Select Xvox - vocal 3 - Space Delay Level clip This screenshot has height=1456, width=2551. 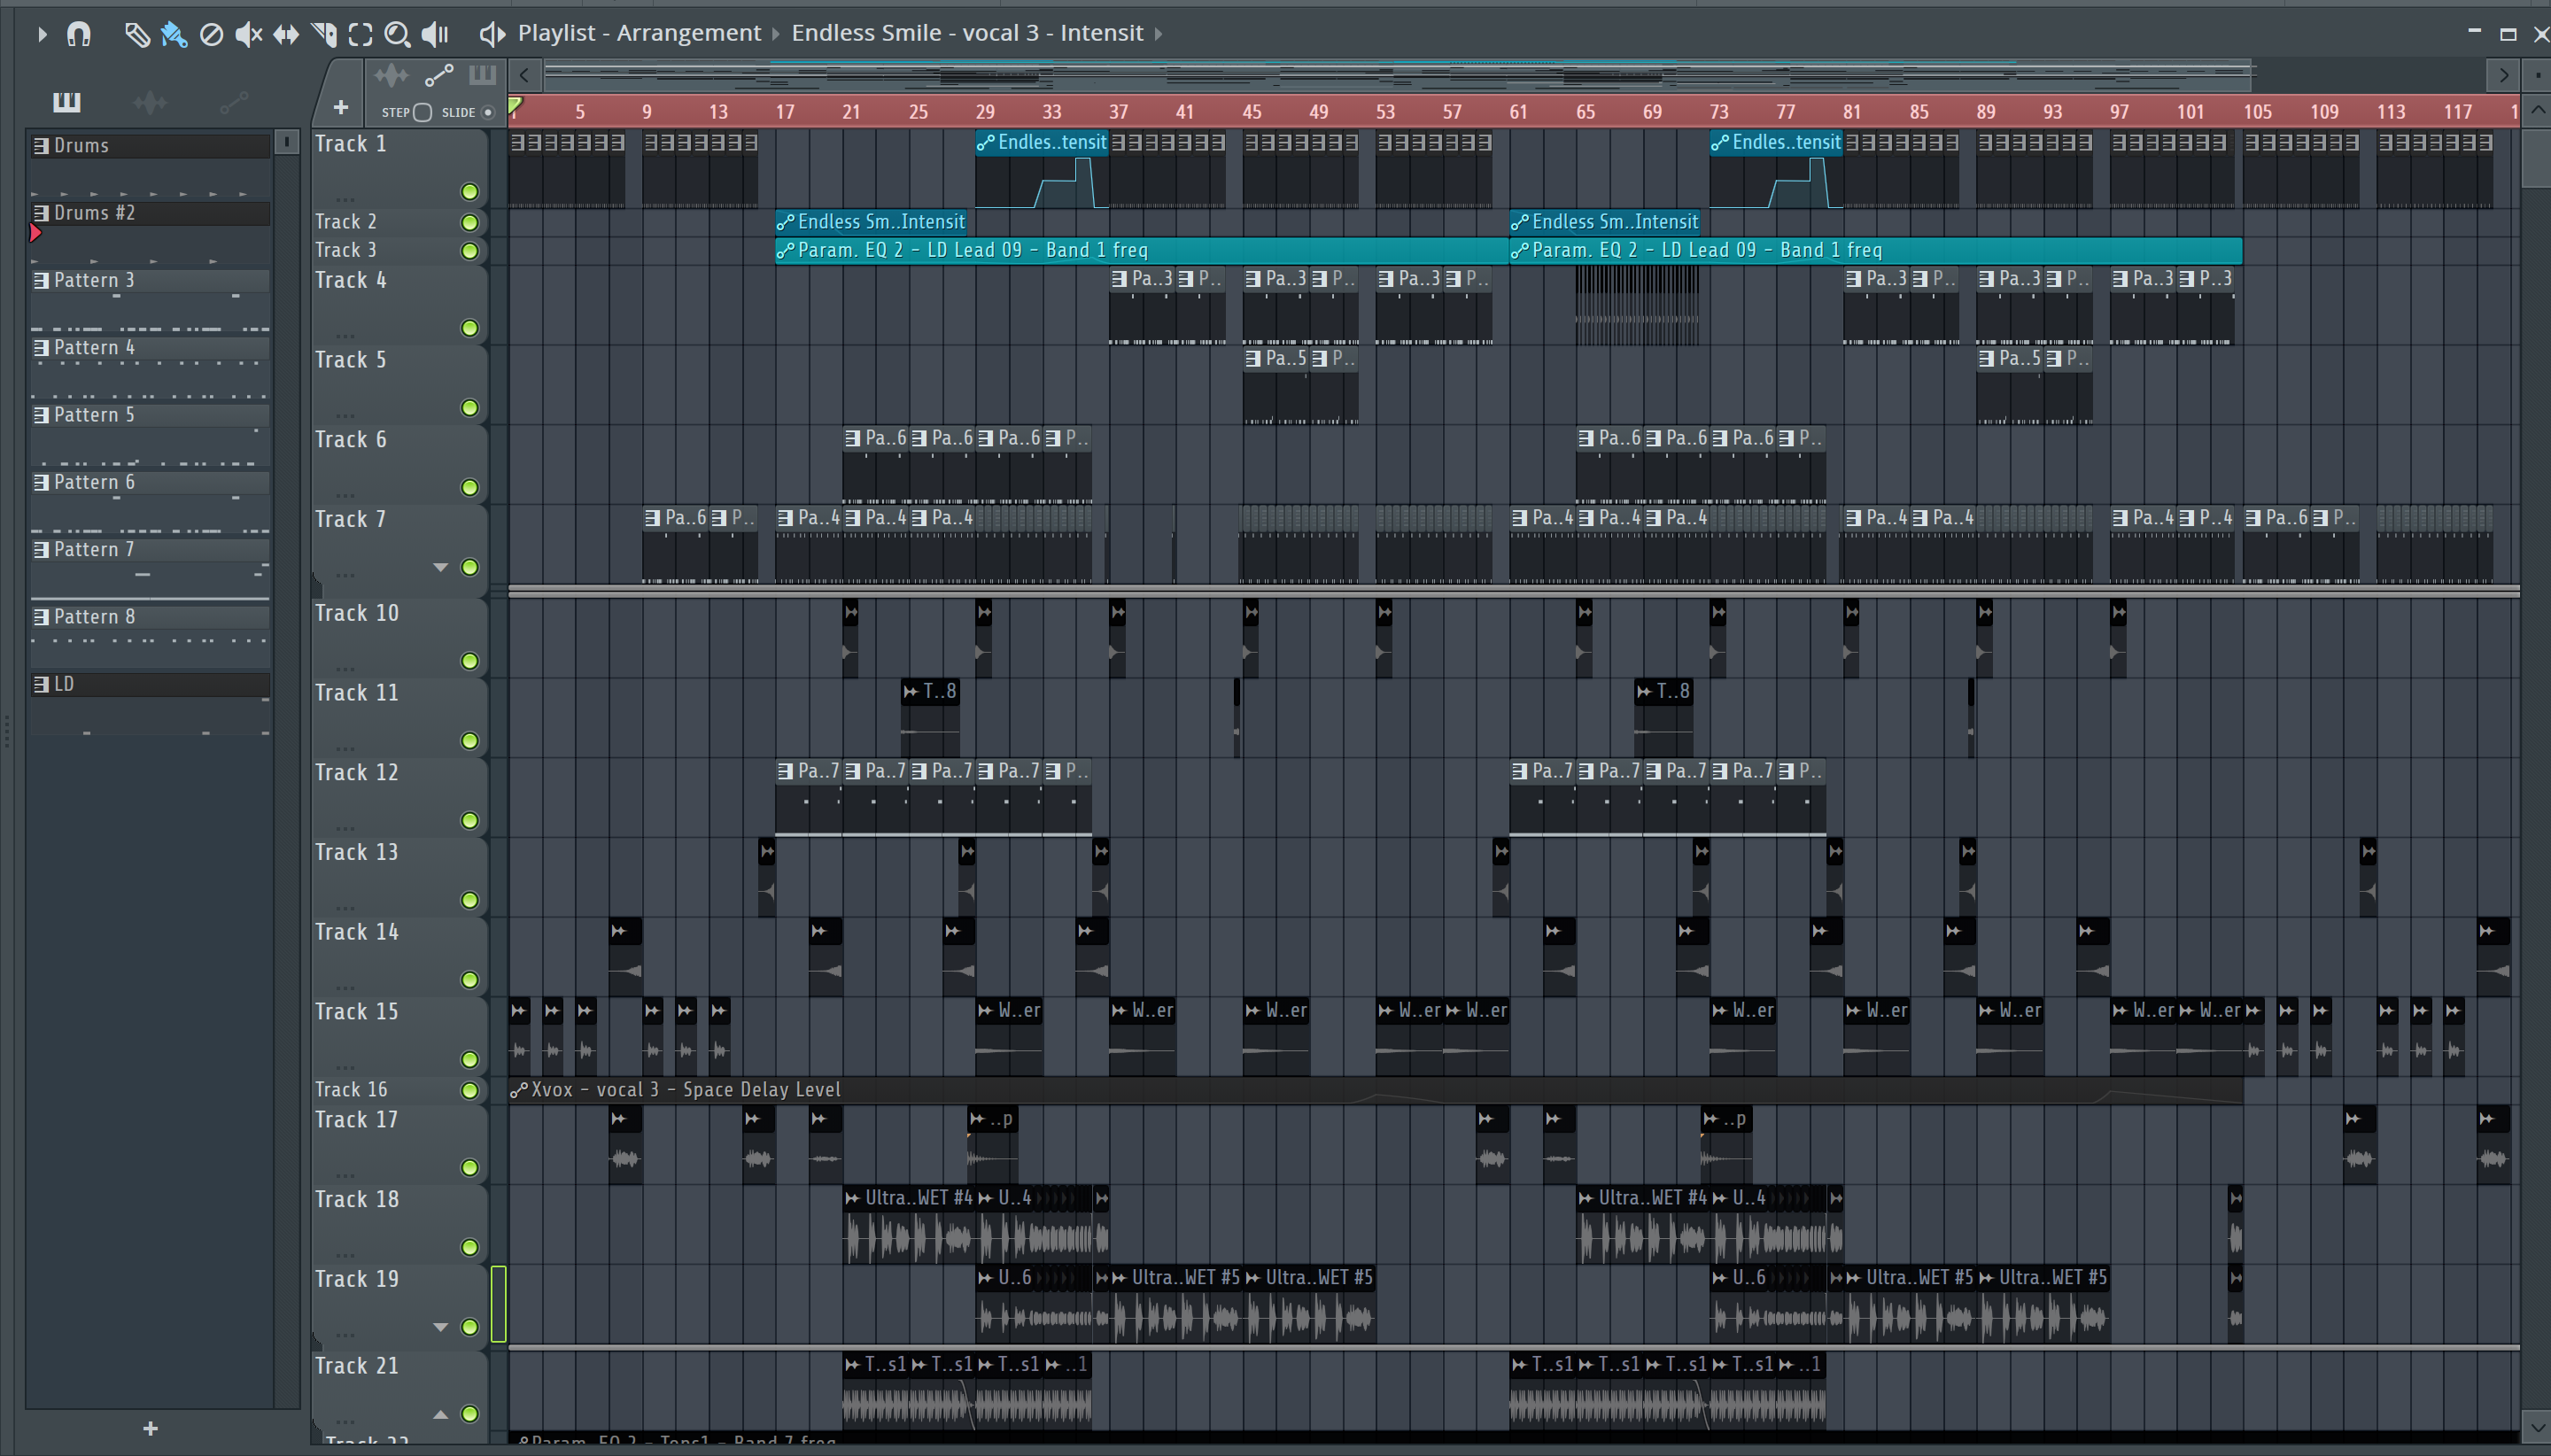(x=1375, y=1090)
